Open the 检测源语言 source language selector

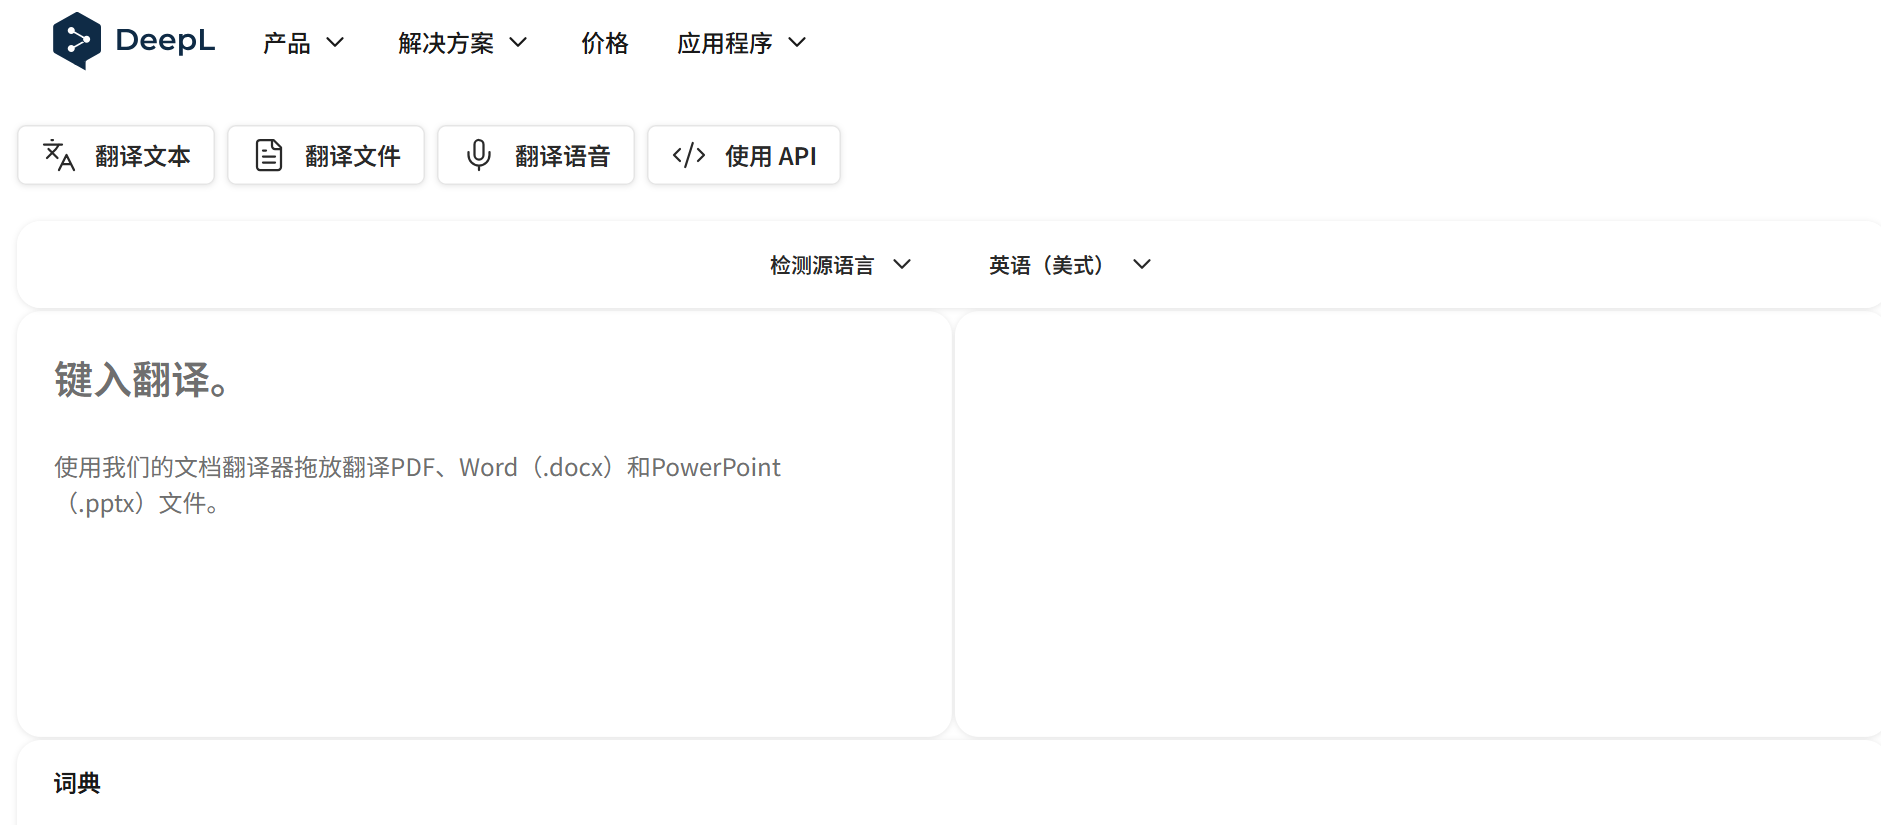tap(841, 265)
